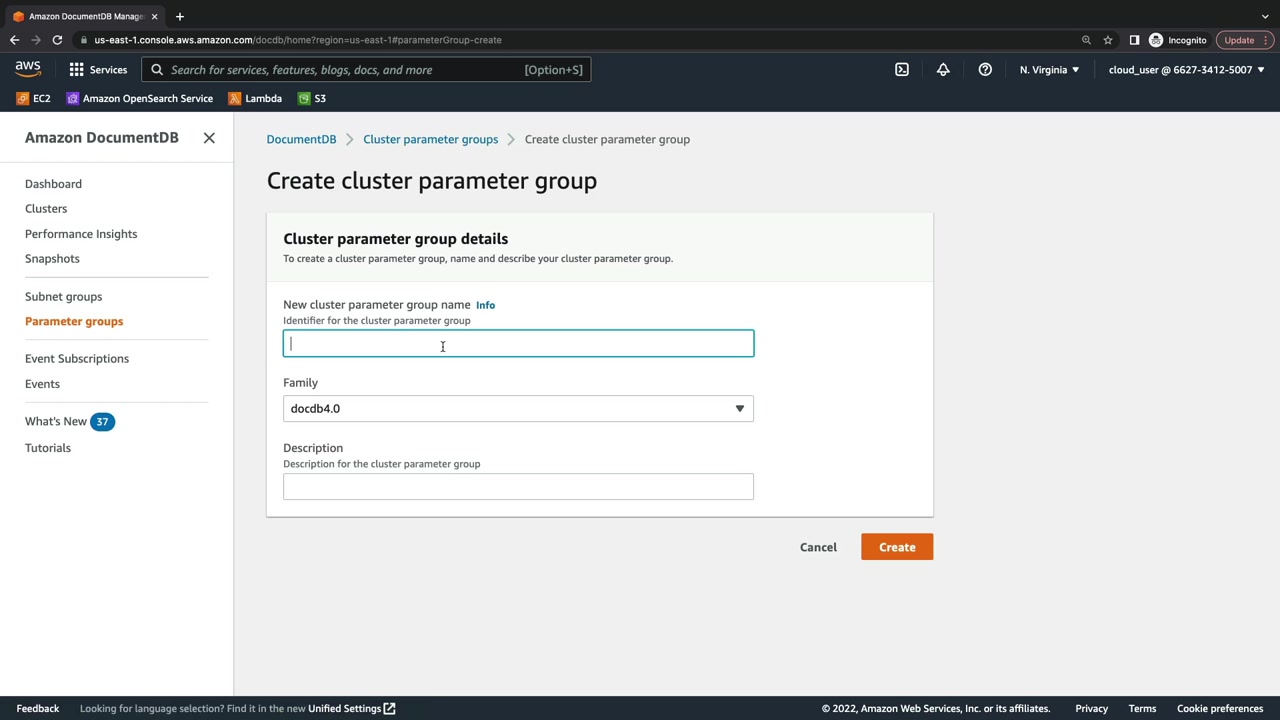The width and height of the screenshot is (1280, 720).
Task: Click the AWS logo home icon
Action: tap(28, 69)
